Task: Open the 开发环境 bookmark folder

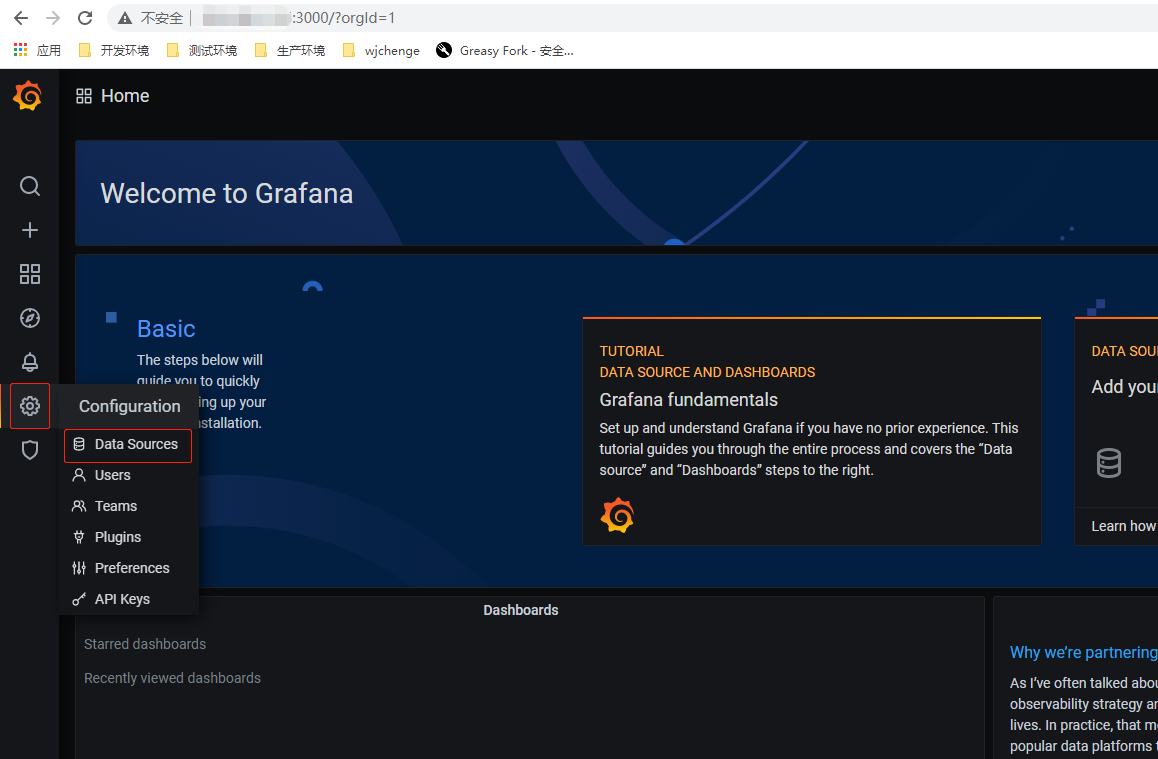Action: pos(114,50)
